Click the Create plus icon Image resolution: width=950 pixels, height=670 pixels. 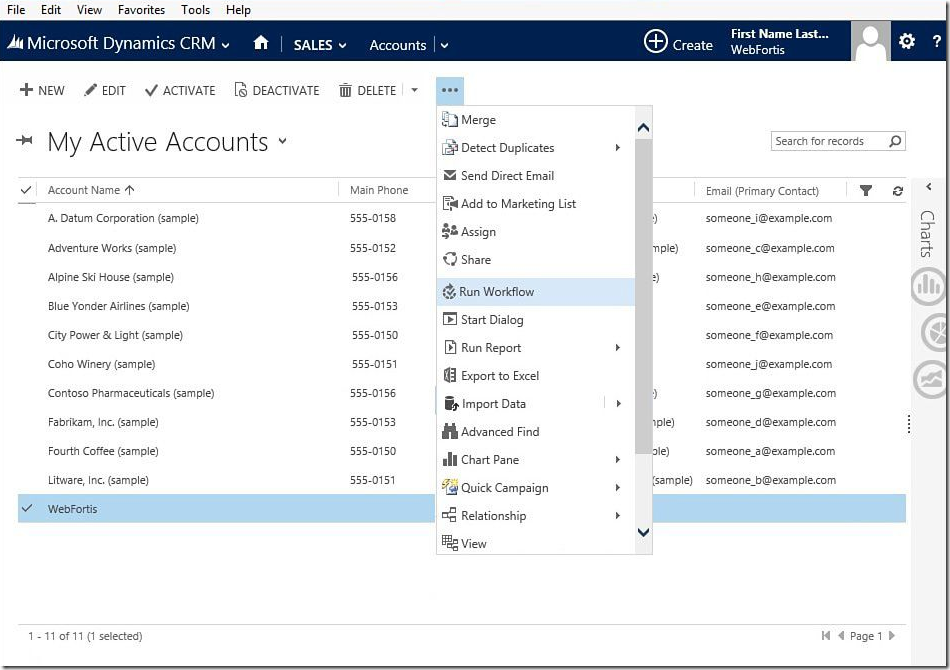[x=655, y=42]
